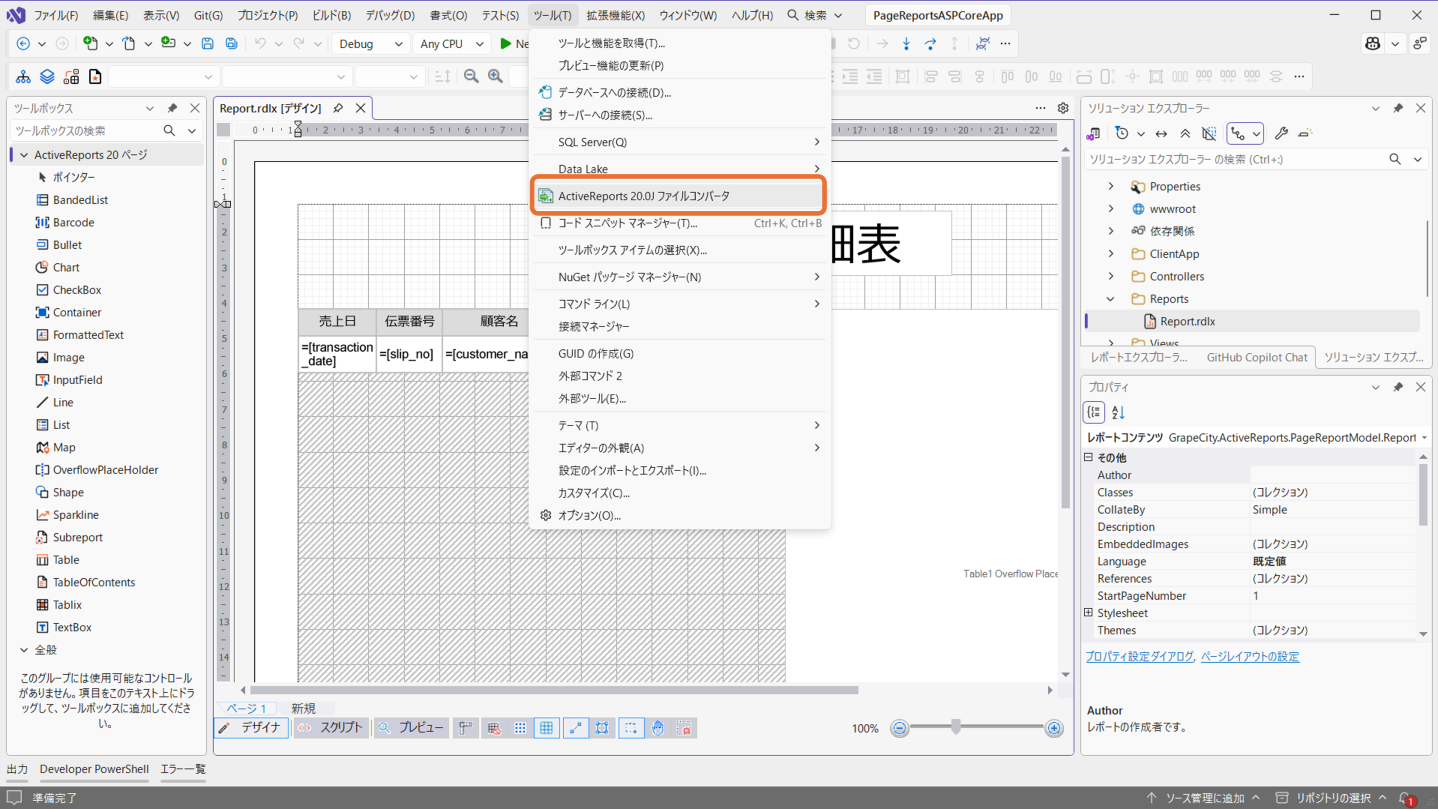The width and height of the screenshot is (1438, 809).
Task: Click the pending changes filter clock icon
Action: point(1122,133)
